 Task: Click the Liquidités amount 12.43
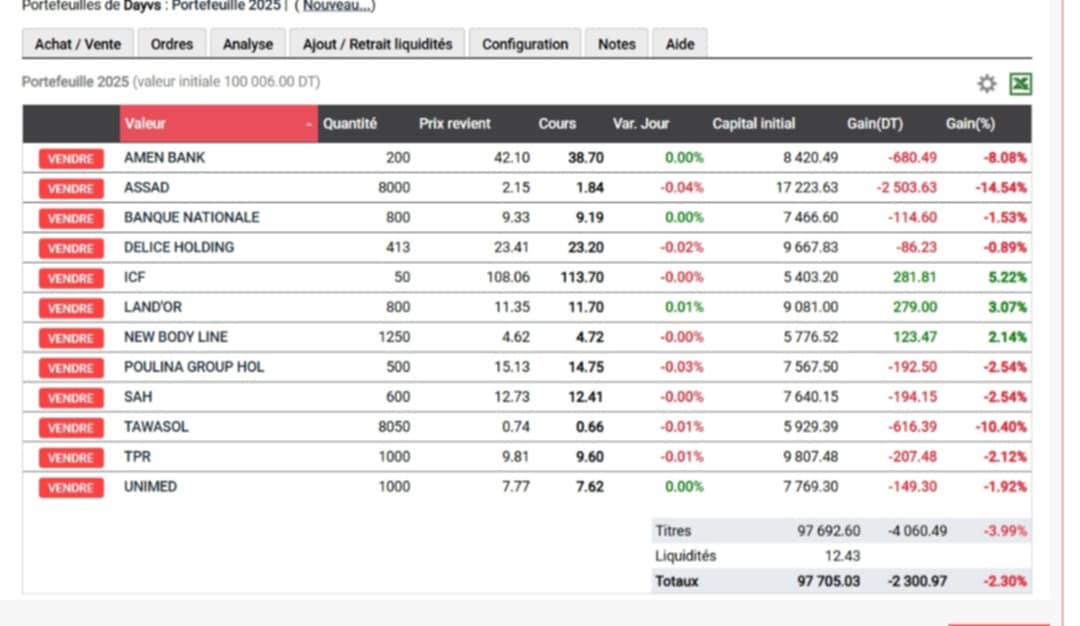point(842,556)
